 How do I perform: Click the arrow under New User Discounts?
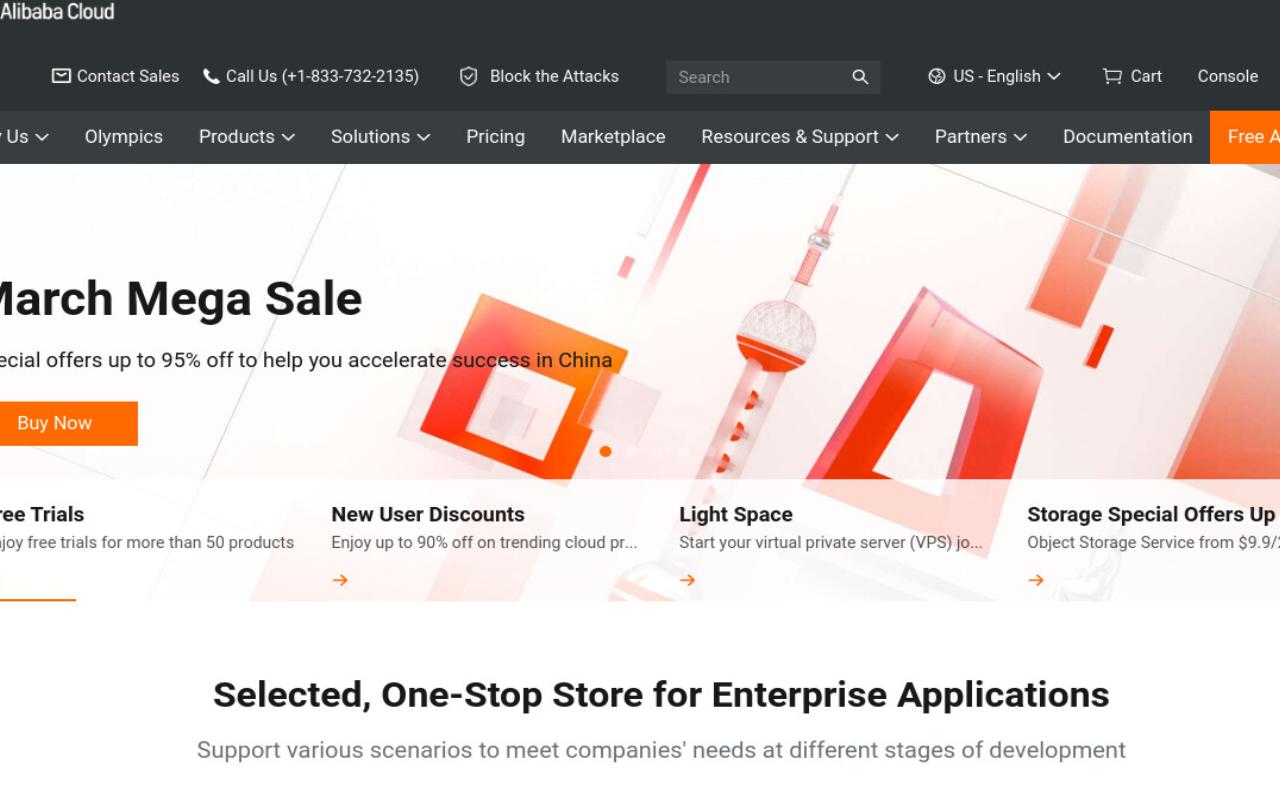coord(340,580)
